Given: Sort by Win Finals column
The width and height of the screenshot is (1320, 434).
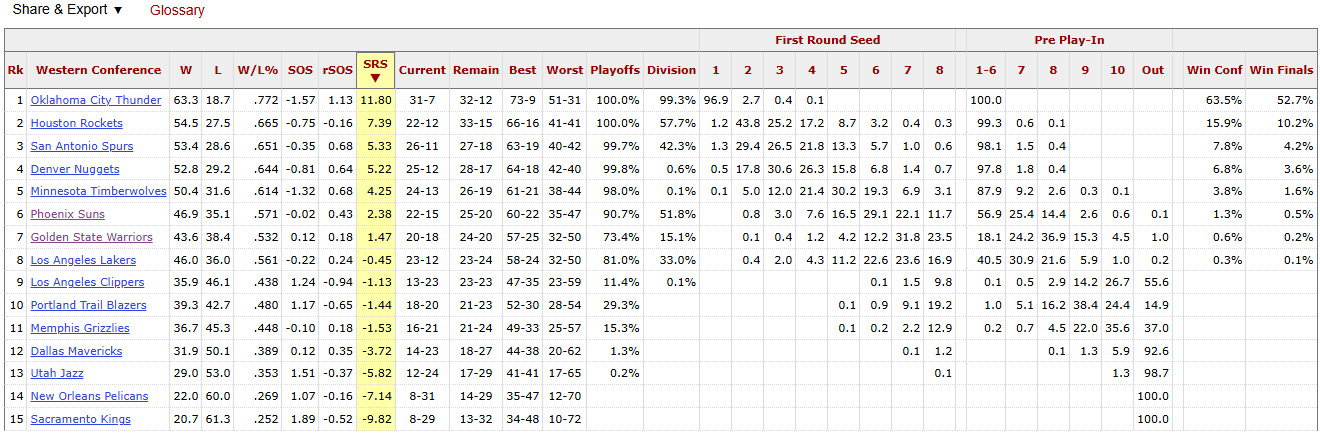Looking at the screenshot, I should pos(1281,70).
